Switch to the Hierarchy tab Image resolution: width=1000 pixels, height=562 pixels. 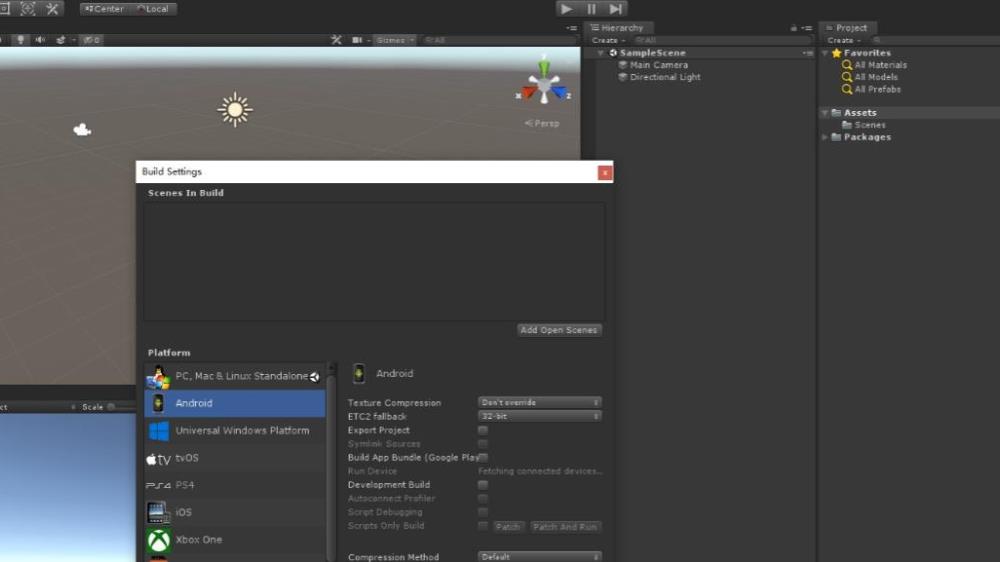[617, 27]
